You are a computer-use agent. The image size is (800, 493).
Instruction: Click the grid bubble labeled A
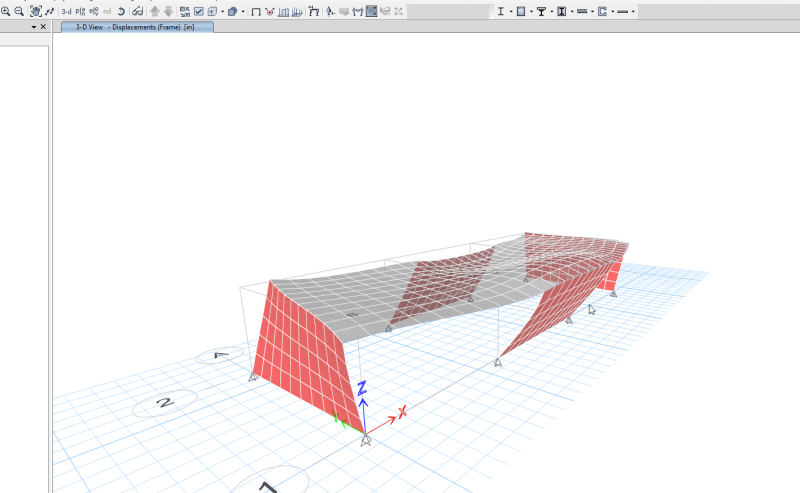tap(220, 355)
